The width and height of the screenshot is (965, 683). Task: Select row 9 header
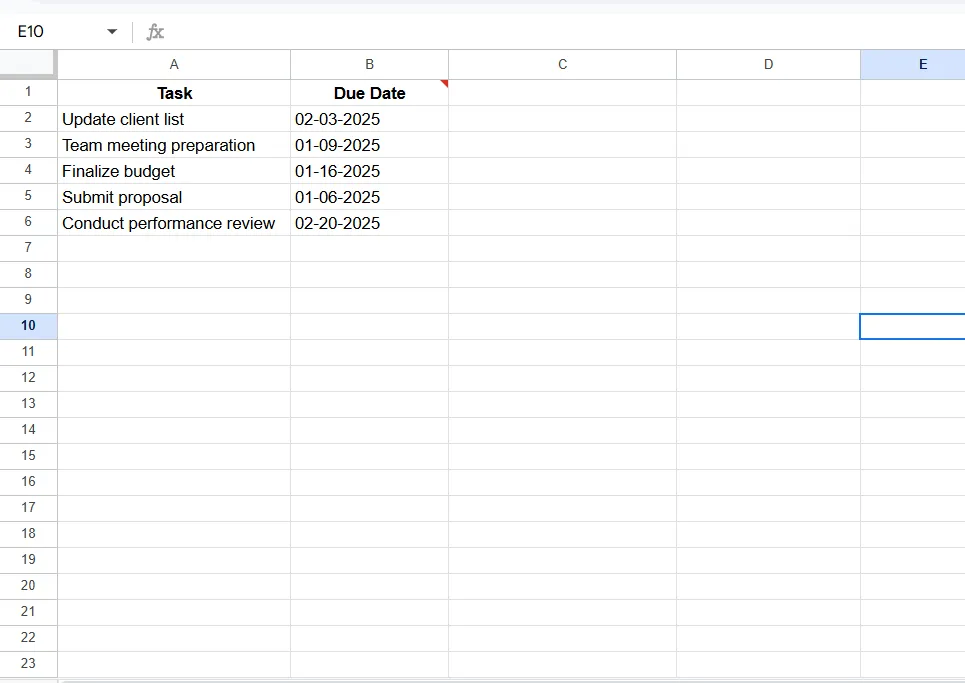tap(28, 300)
